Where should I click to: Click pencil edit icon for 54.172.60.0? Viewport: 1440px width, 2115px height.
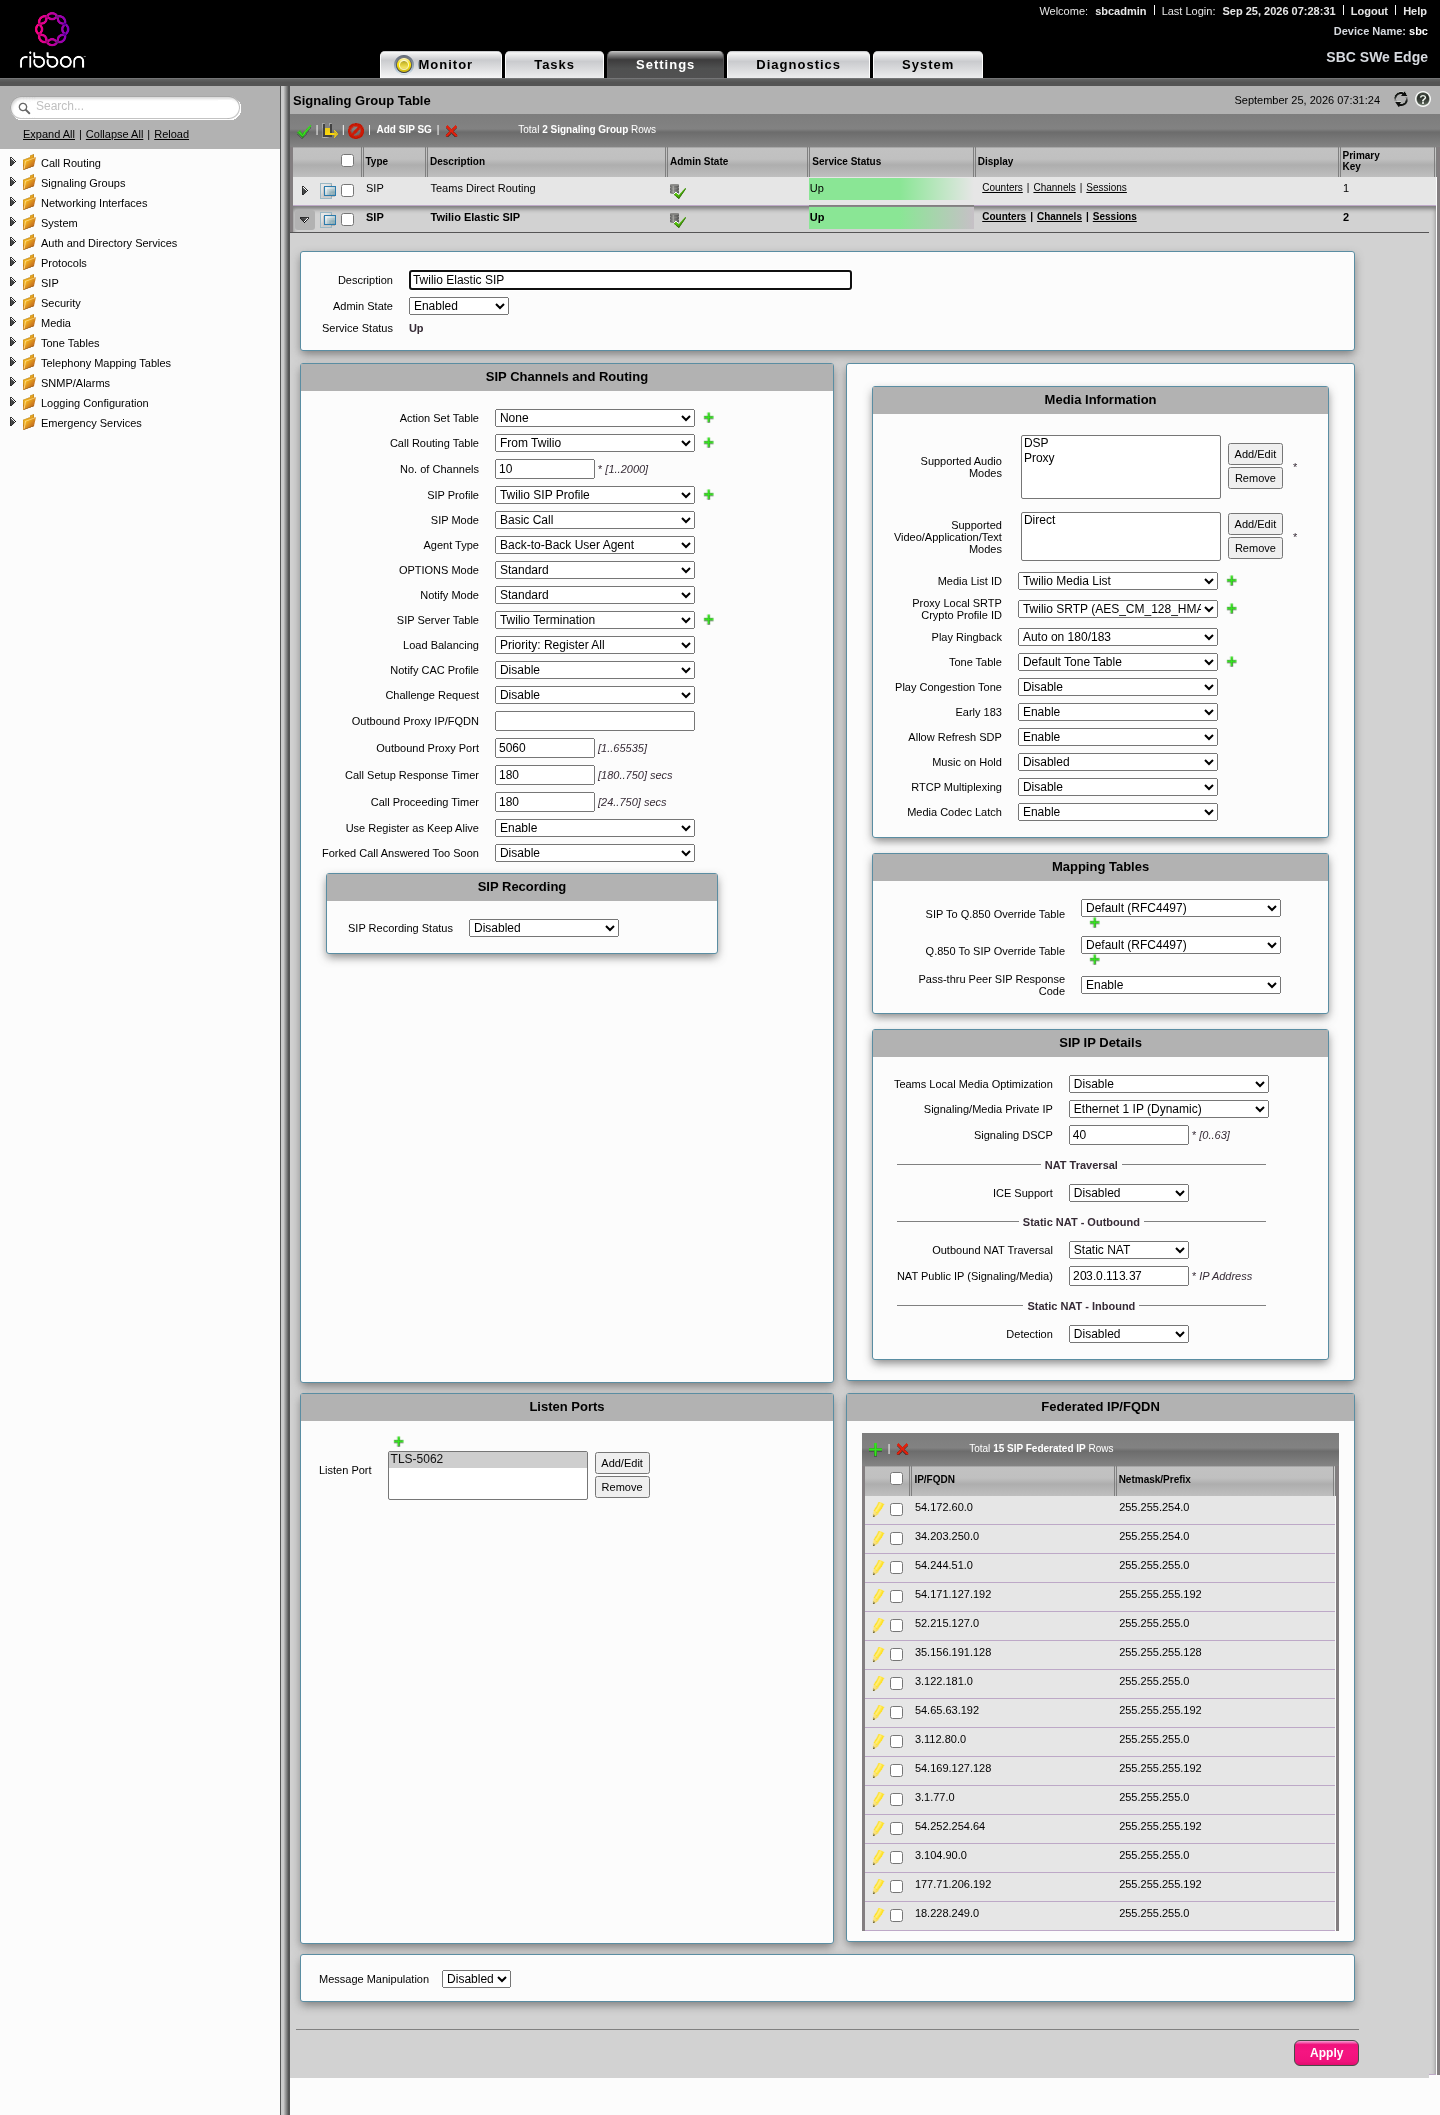click(x=878, y=1509)
